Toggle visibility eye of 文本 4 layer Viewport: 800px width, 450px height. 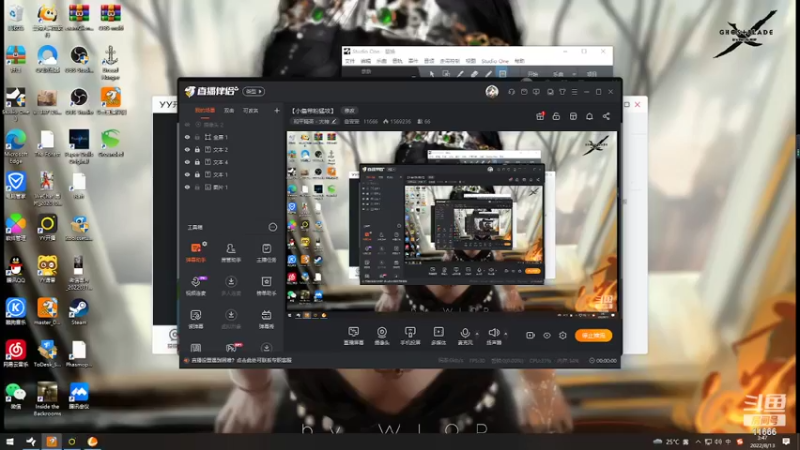coord(187,162)
